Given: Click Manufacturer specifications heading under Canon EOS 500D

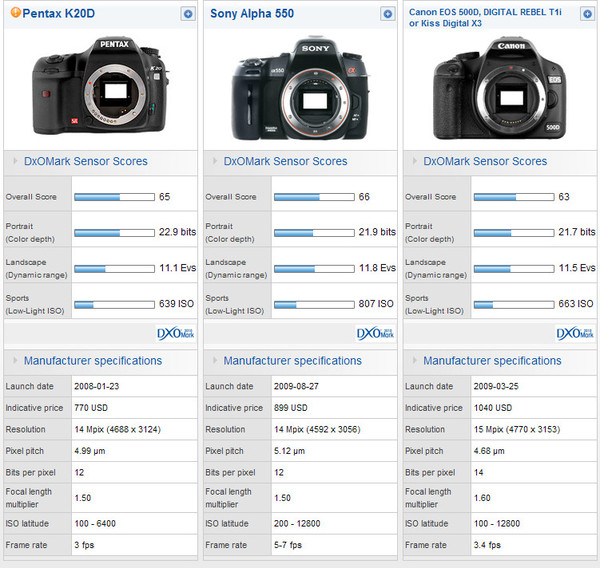Looking at the screenshot, I should [x=492, y=361].
